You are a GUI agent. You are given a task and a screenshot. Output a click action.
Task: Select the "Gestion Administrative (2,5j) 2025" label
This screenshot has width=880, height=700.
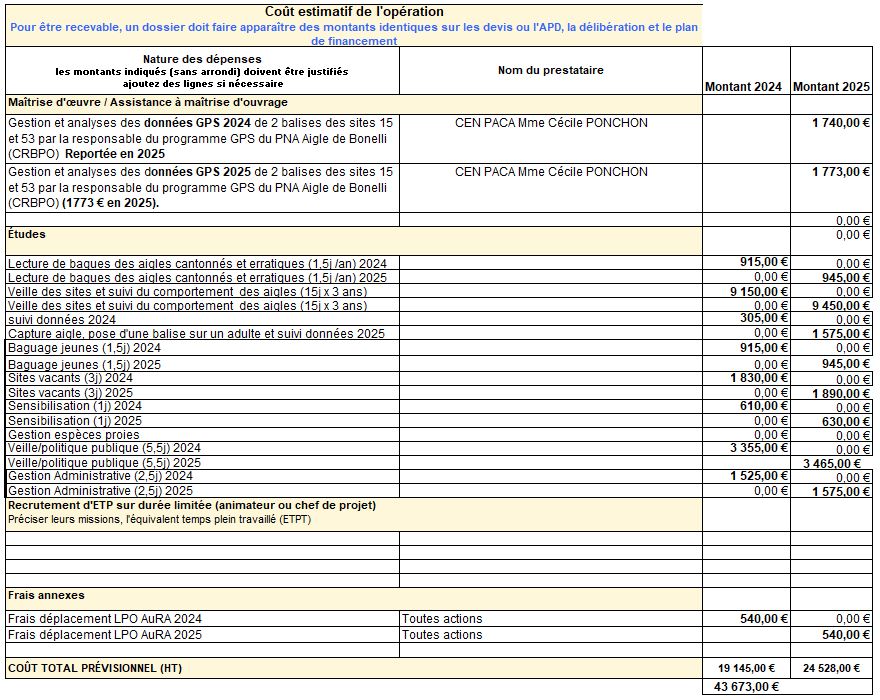(x=100, y=491)
